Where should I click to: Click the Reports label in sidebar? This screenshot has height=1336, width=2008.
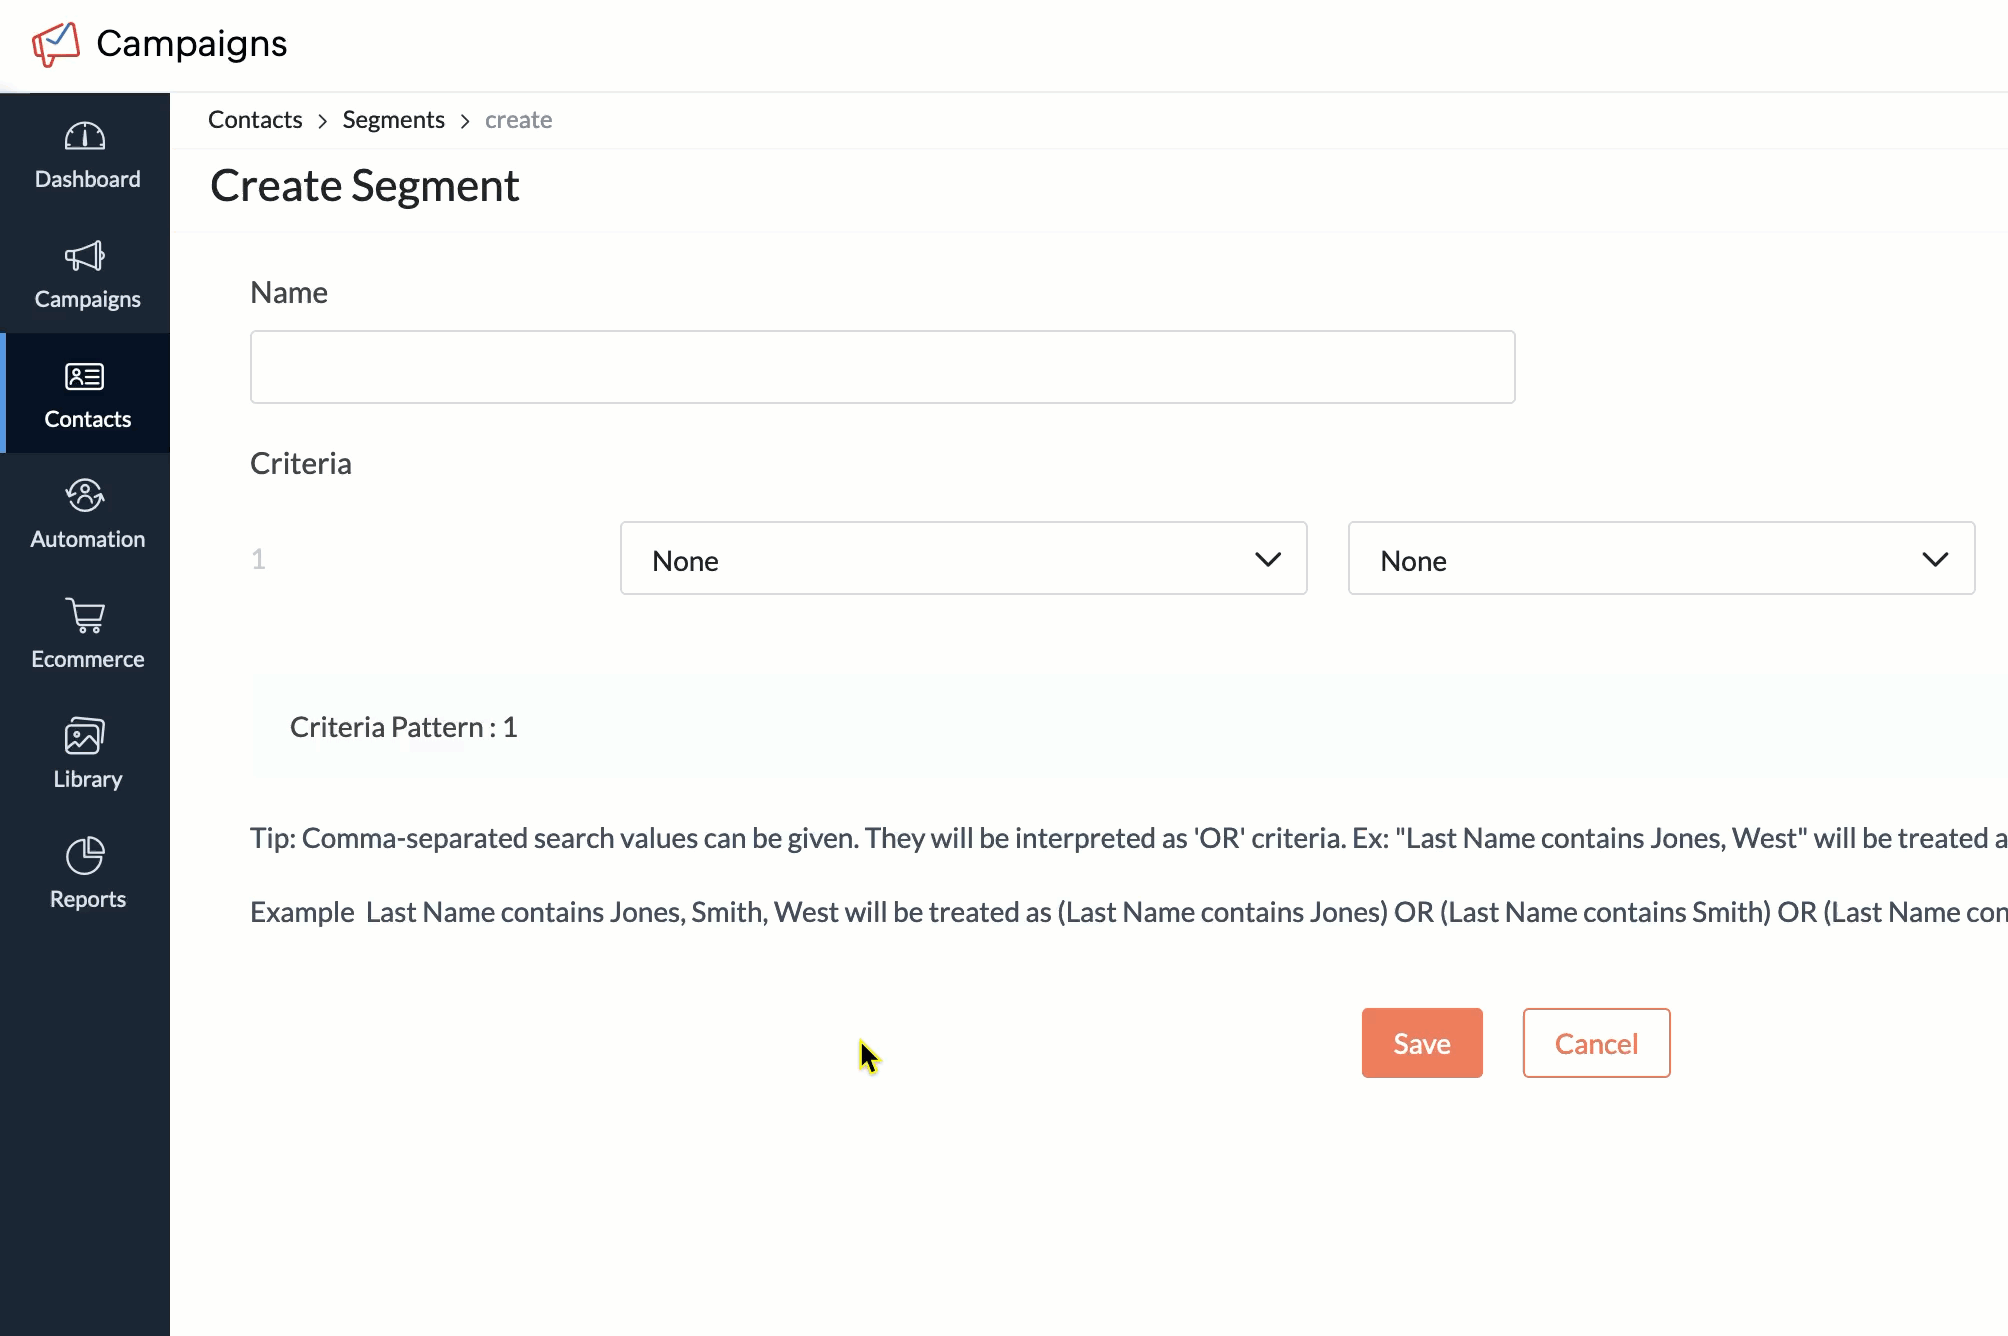(88, 899)
